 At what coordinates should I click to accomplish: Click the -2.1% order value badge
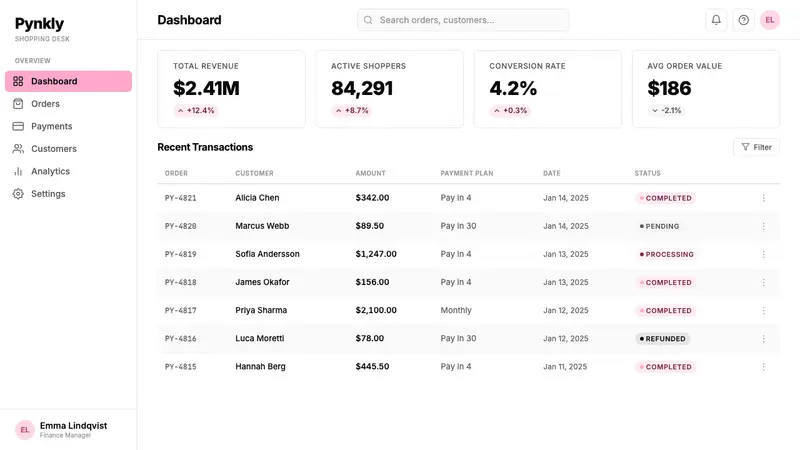coord(666,110)
